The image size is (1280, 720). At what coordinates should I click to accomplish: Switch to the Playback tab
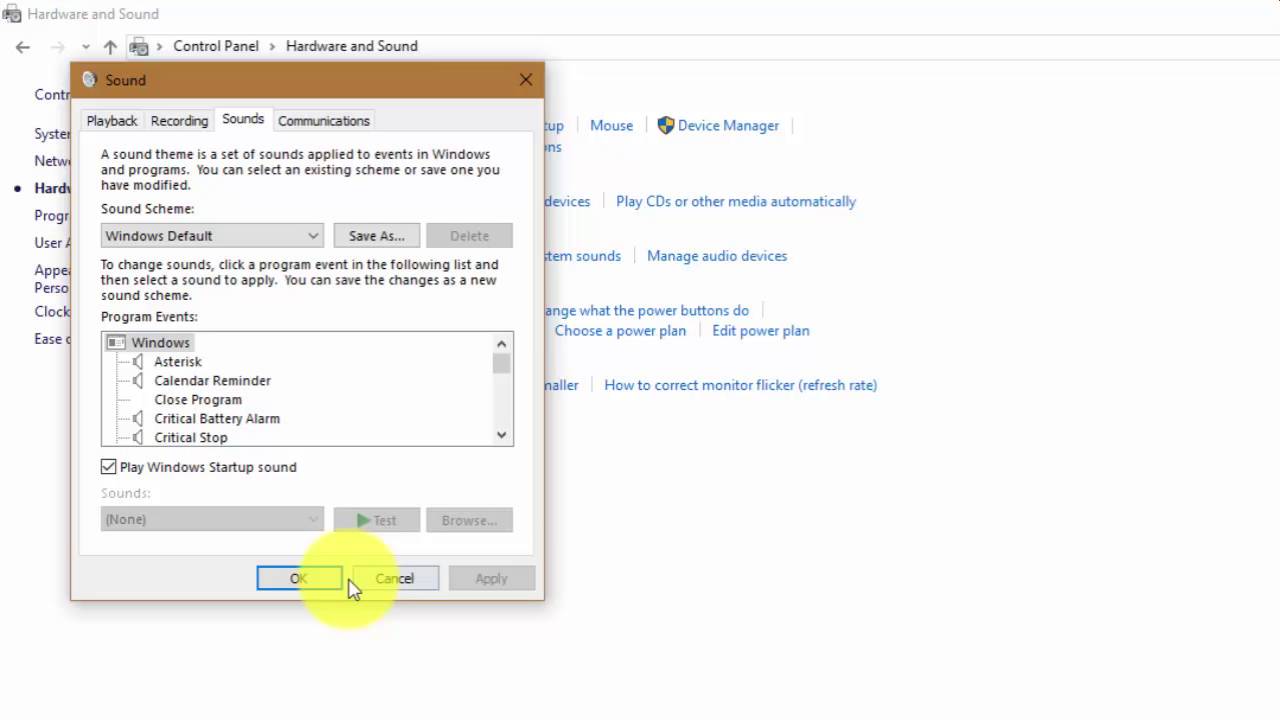(x=111, y=121)
